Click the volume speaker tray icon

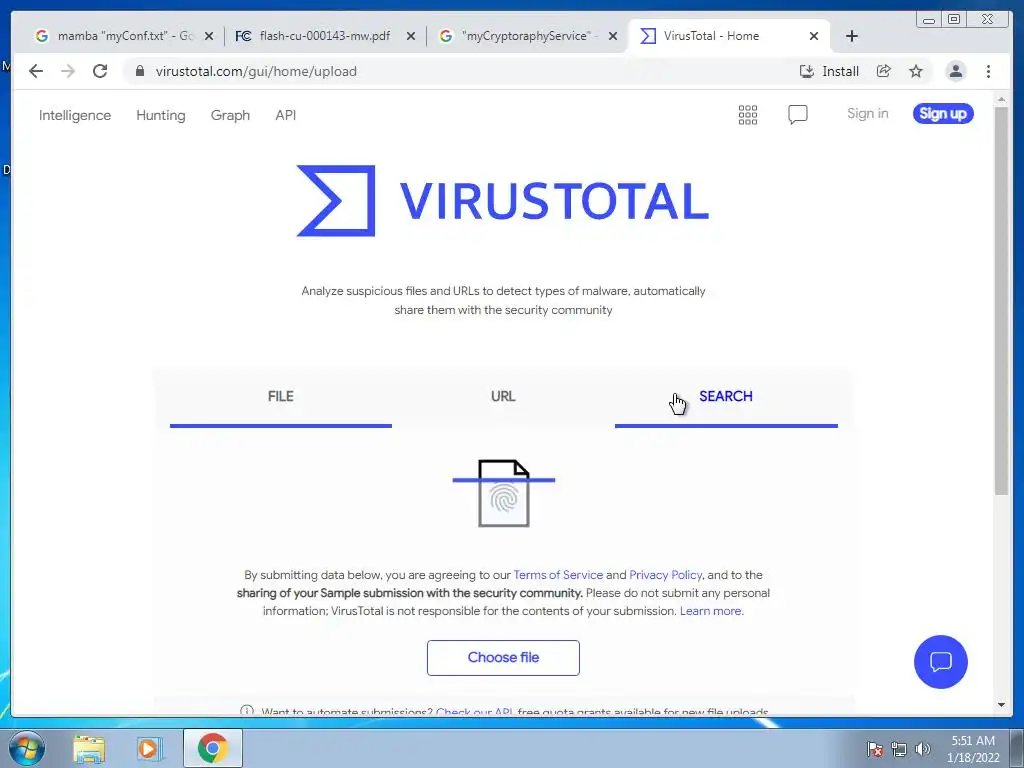point(922,750)
